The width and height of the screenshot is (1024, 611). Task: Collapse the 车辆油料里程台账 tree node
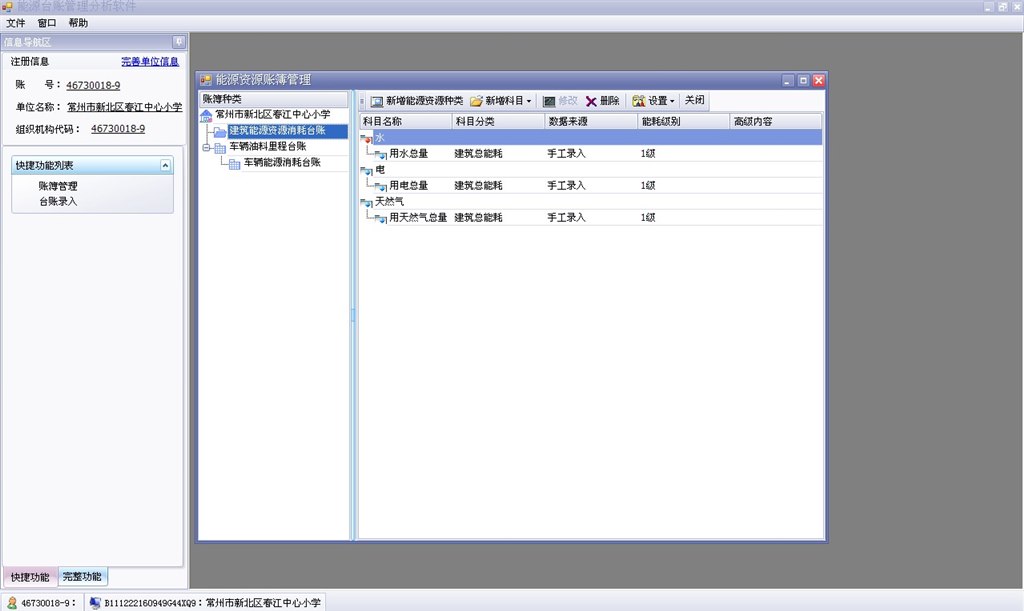point(206,147)
